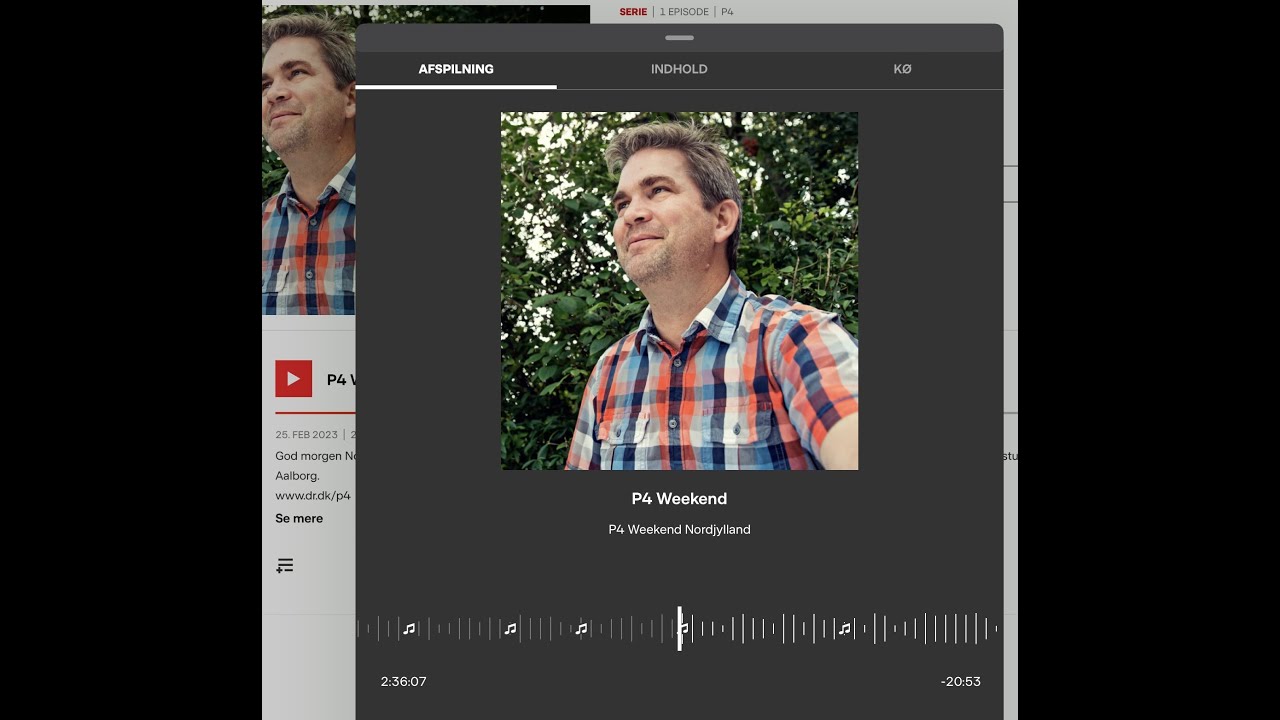Click the second music note marker on timeline
The width and height of the screenshot is (1280, 720).
point(510,629)
